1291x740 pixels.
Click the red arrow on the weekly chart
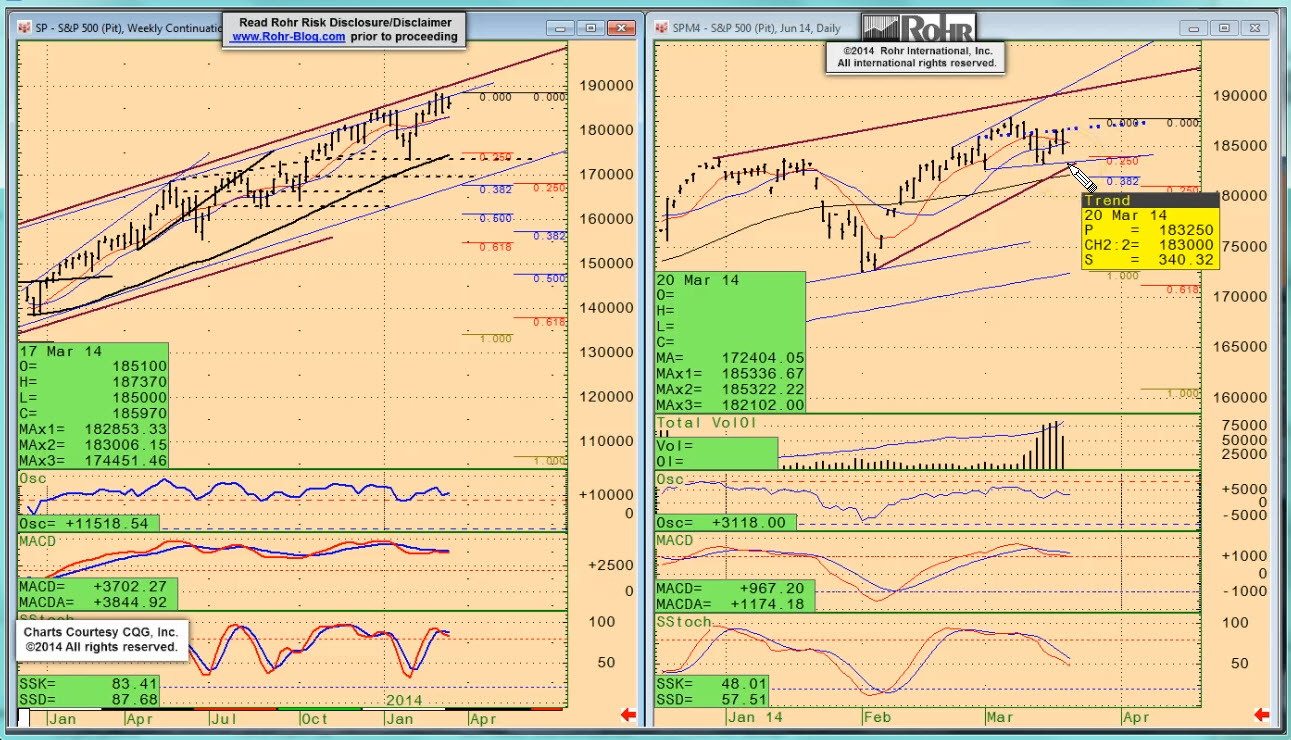pyautogui.click(x=629, y=715)
